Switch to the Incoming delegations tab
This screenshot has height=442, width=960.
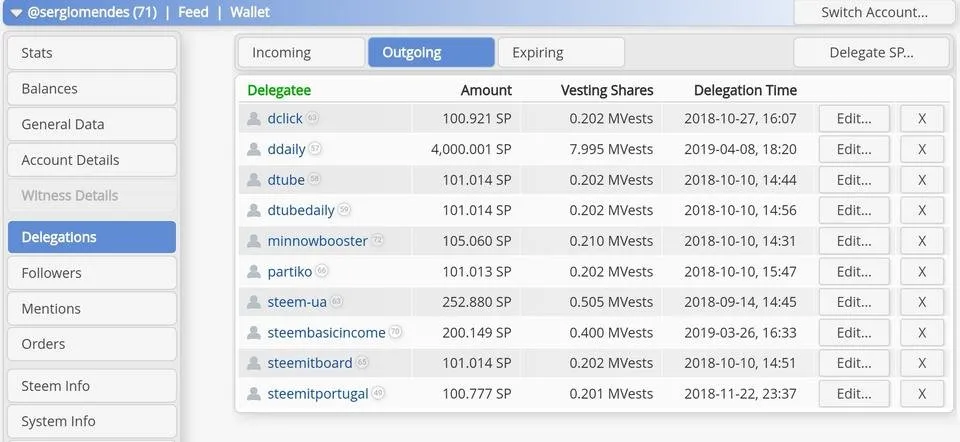tap(301, 53)
